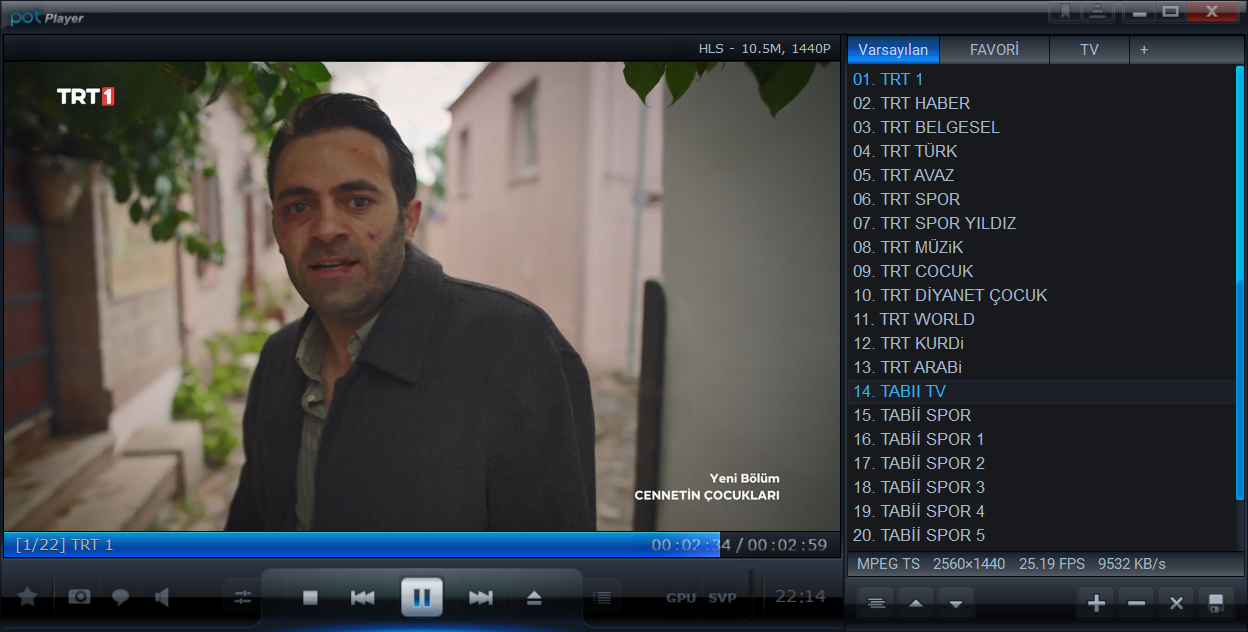The width and height of the screenshot is (1248, 632).
Task: Mute audio with the speaker icon
Action: tap(162, 597)
